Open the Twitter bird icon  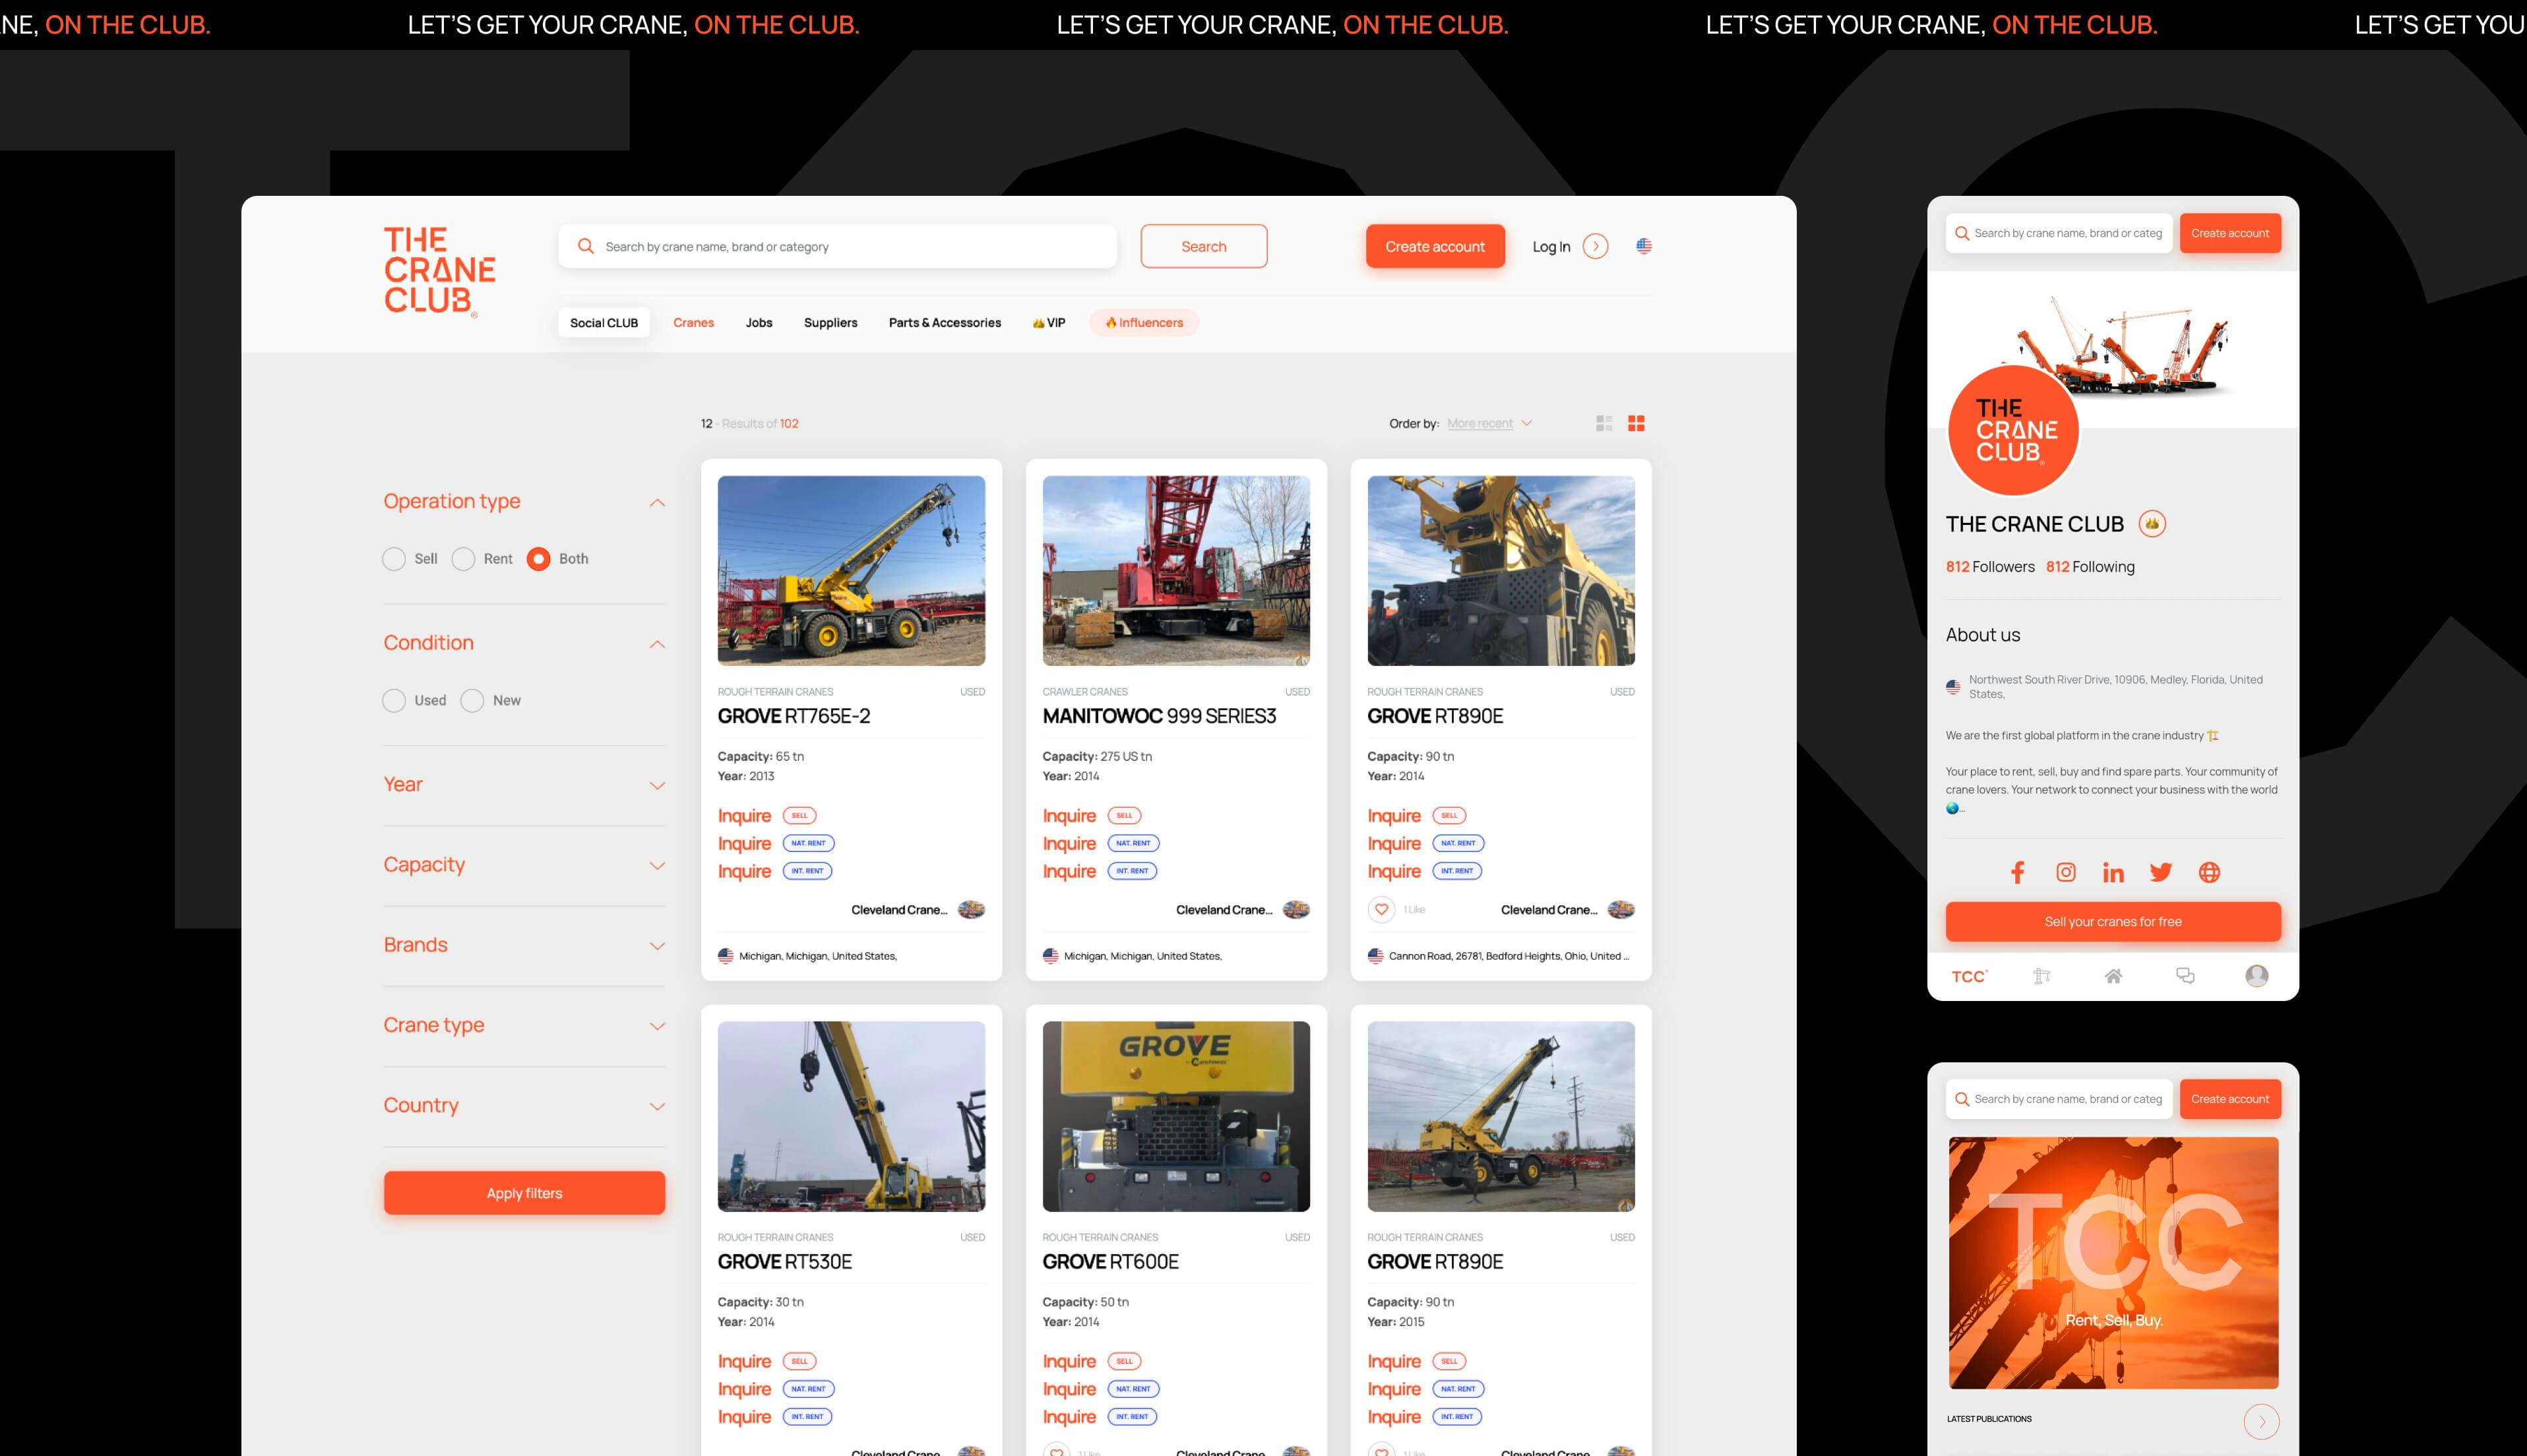pyautogui.click(x=2160, y=872)
